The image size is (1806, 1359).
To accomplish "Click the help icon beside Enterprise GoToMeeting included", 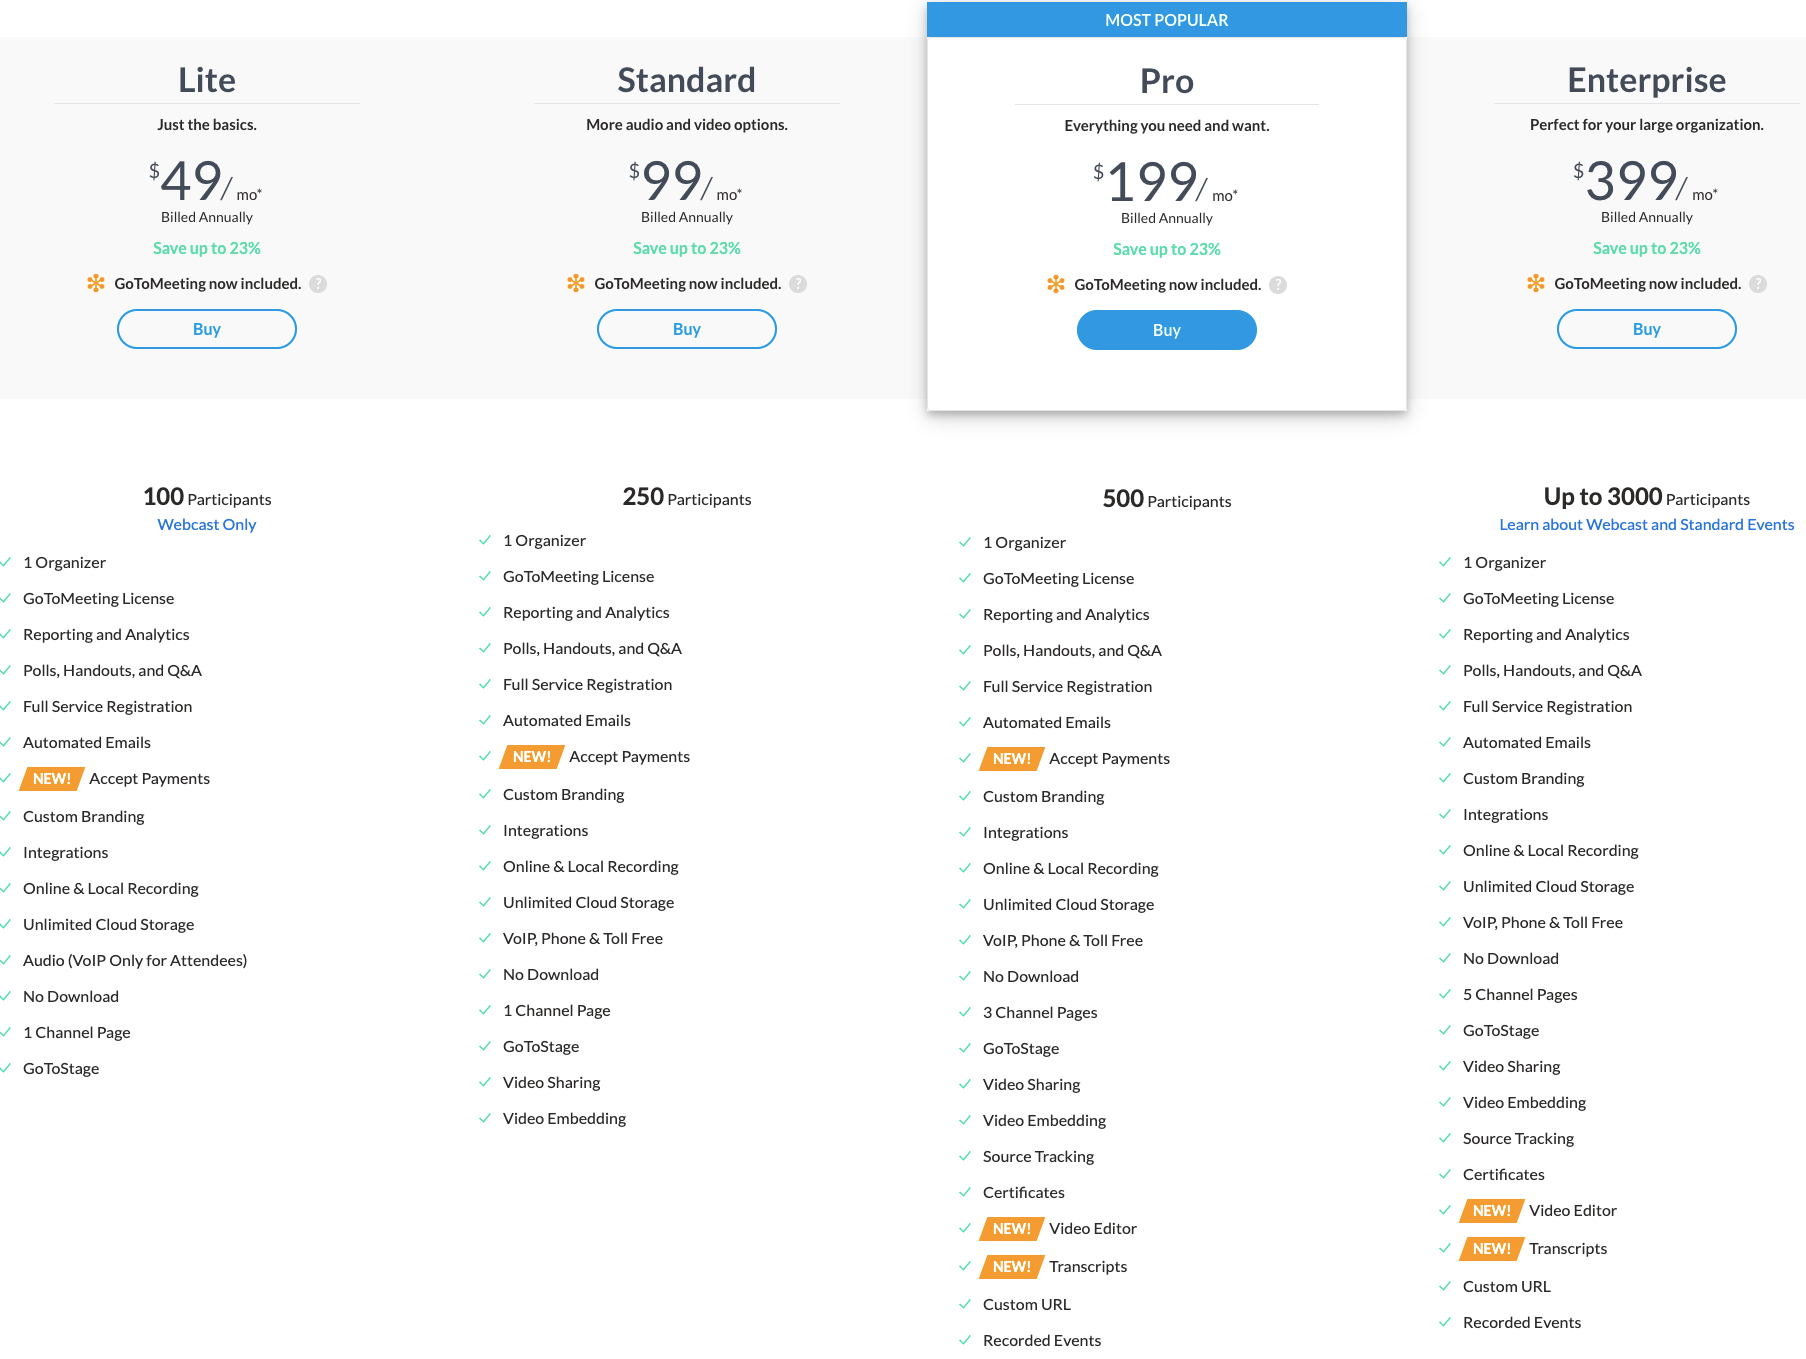I will tap(1758, 284).
